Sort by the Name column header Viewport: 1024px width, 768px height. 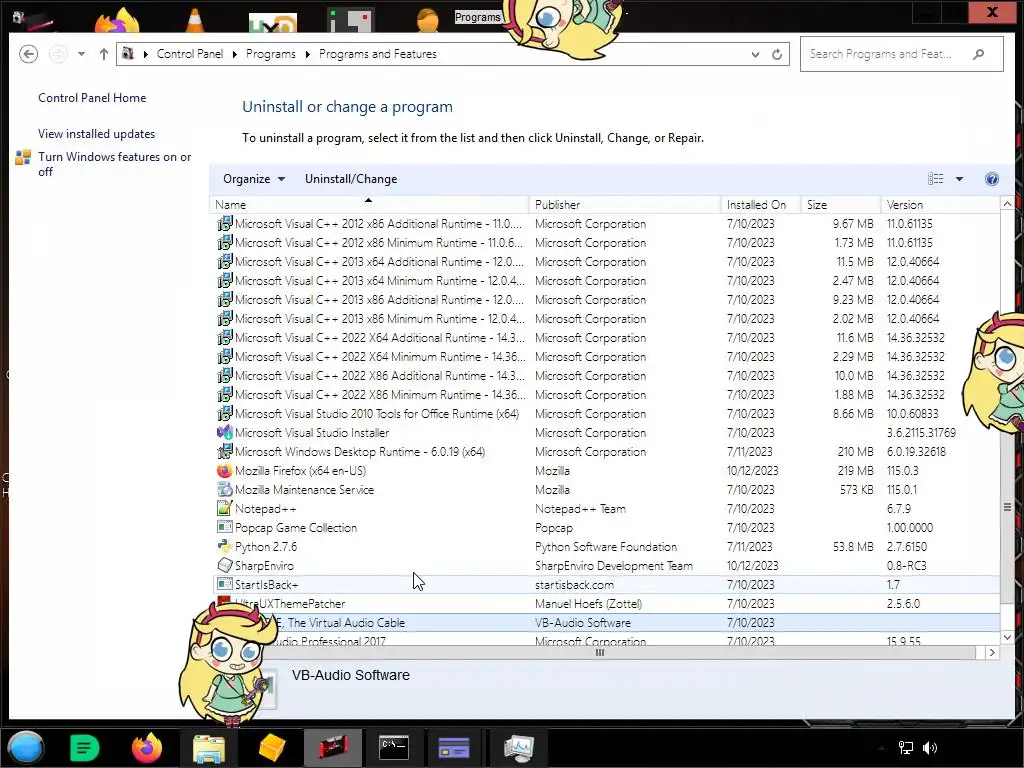tap(370, 204)
